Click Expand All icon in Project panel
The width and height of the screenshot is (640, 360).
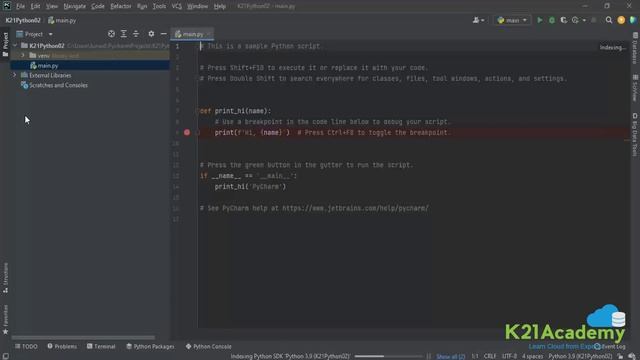(x=123, y=34)
